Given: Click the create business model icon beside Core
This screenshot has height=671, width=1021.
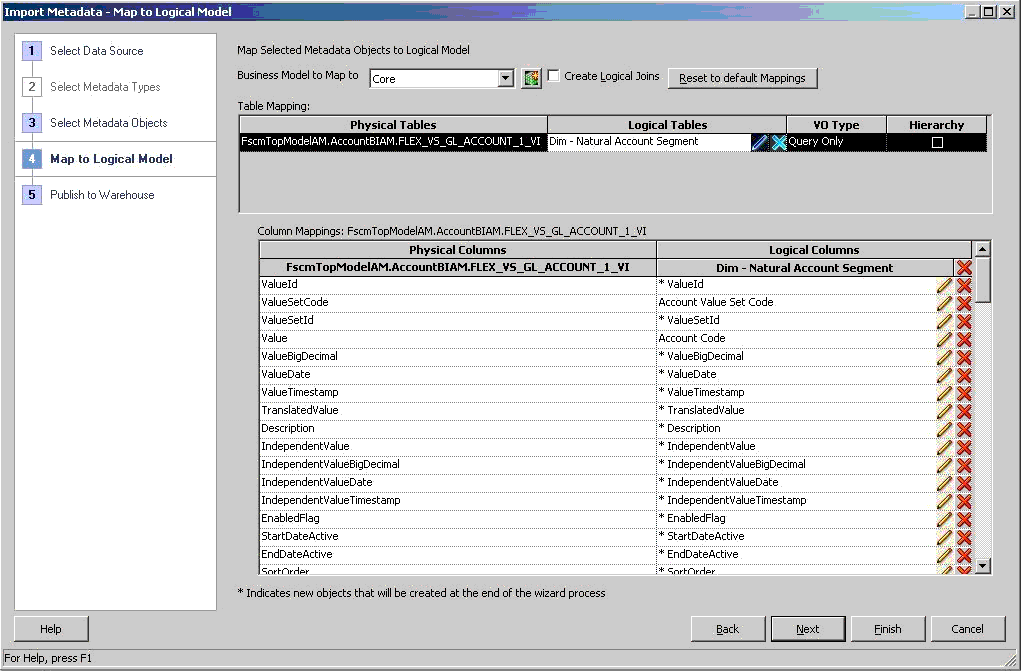Looking at the screenshot, I should [x=531, y=78].
